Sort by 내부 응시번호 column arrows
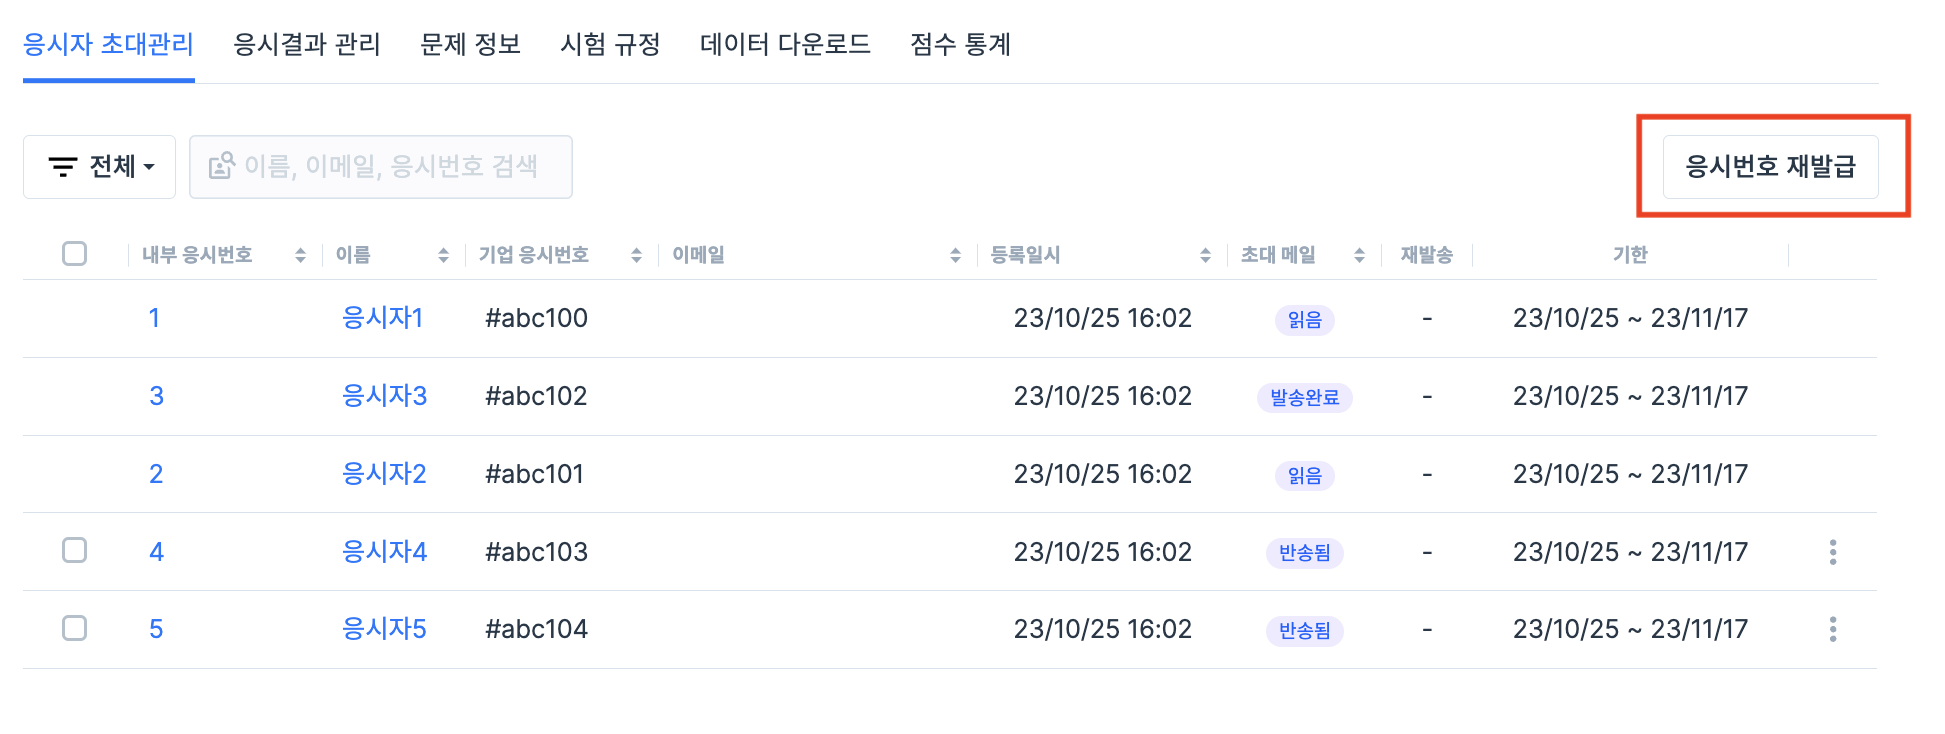1945x734 pixels. tap(300, 256)
